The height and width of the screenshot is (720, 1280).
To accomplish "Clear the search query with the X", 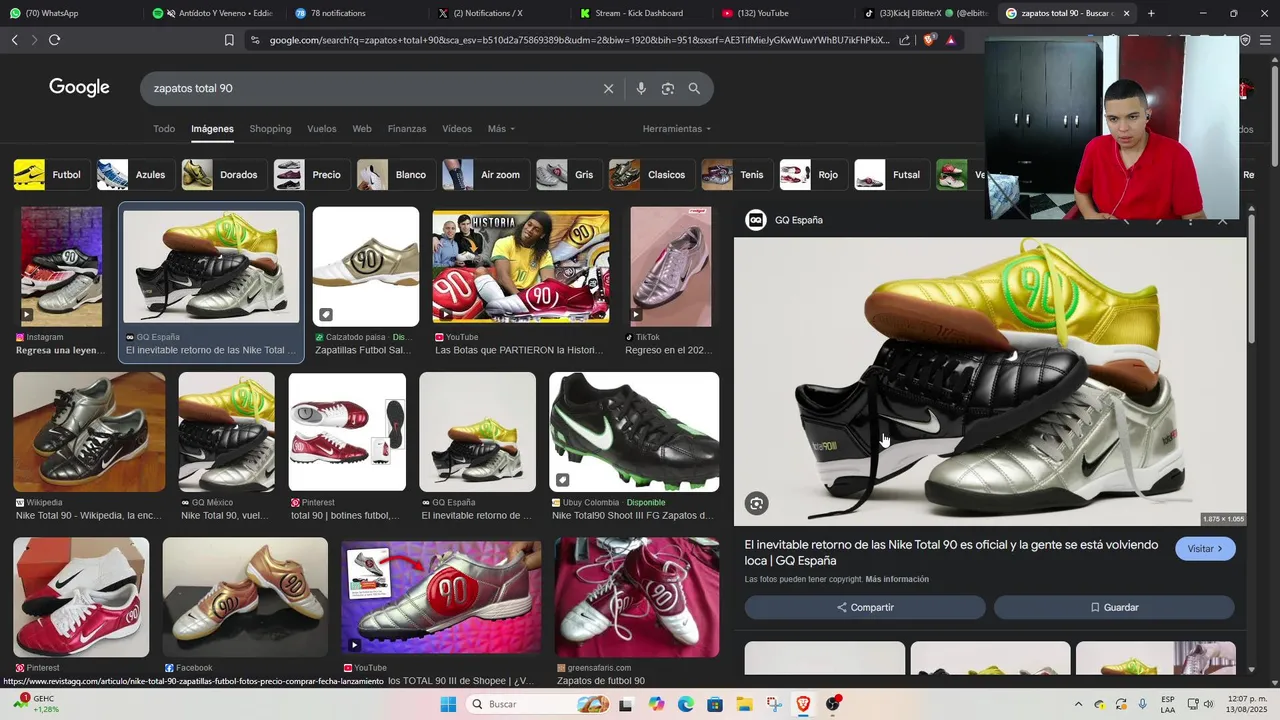I will [608, 88].
